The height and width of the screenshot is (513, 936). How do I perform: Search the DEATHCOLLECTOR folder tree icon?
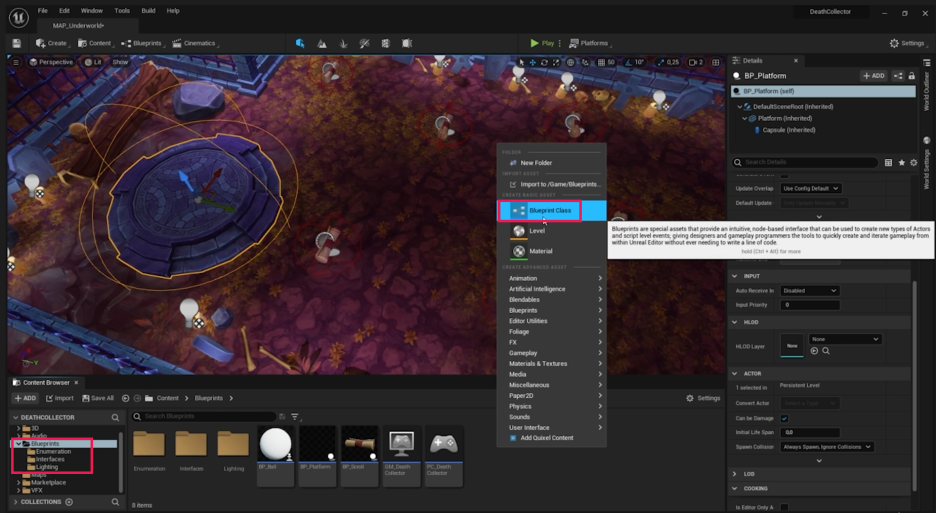[115, 417]
